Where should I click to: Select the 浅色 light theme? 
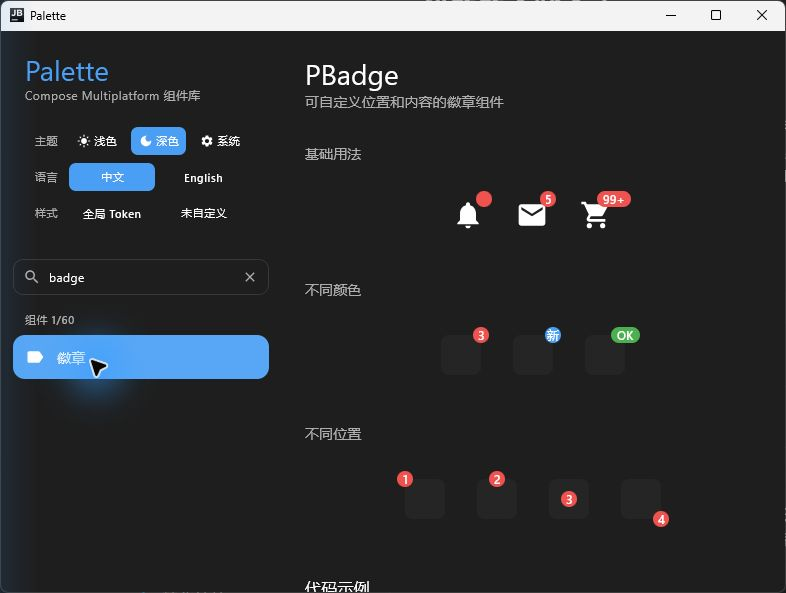[97, 141]
